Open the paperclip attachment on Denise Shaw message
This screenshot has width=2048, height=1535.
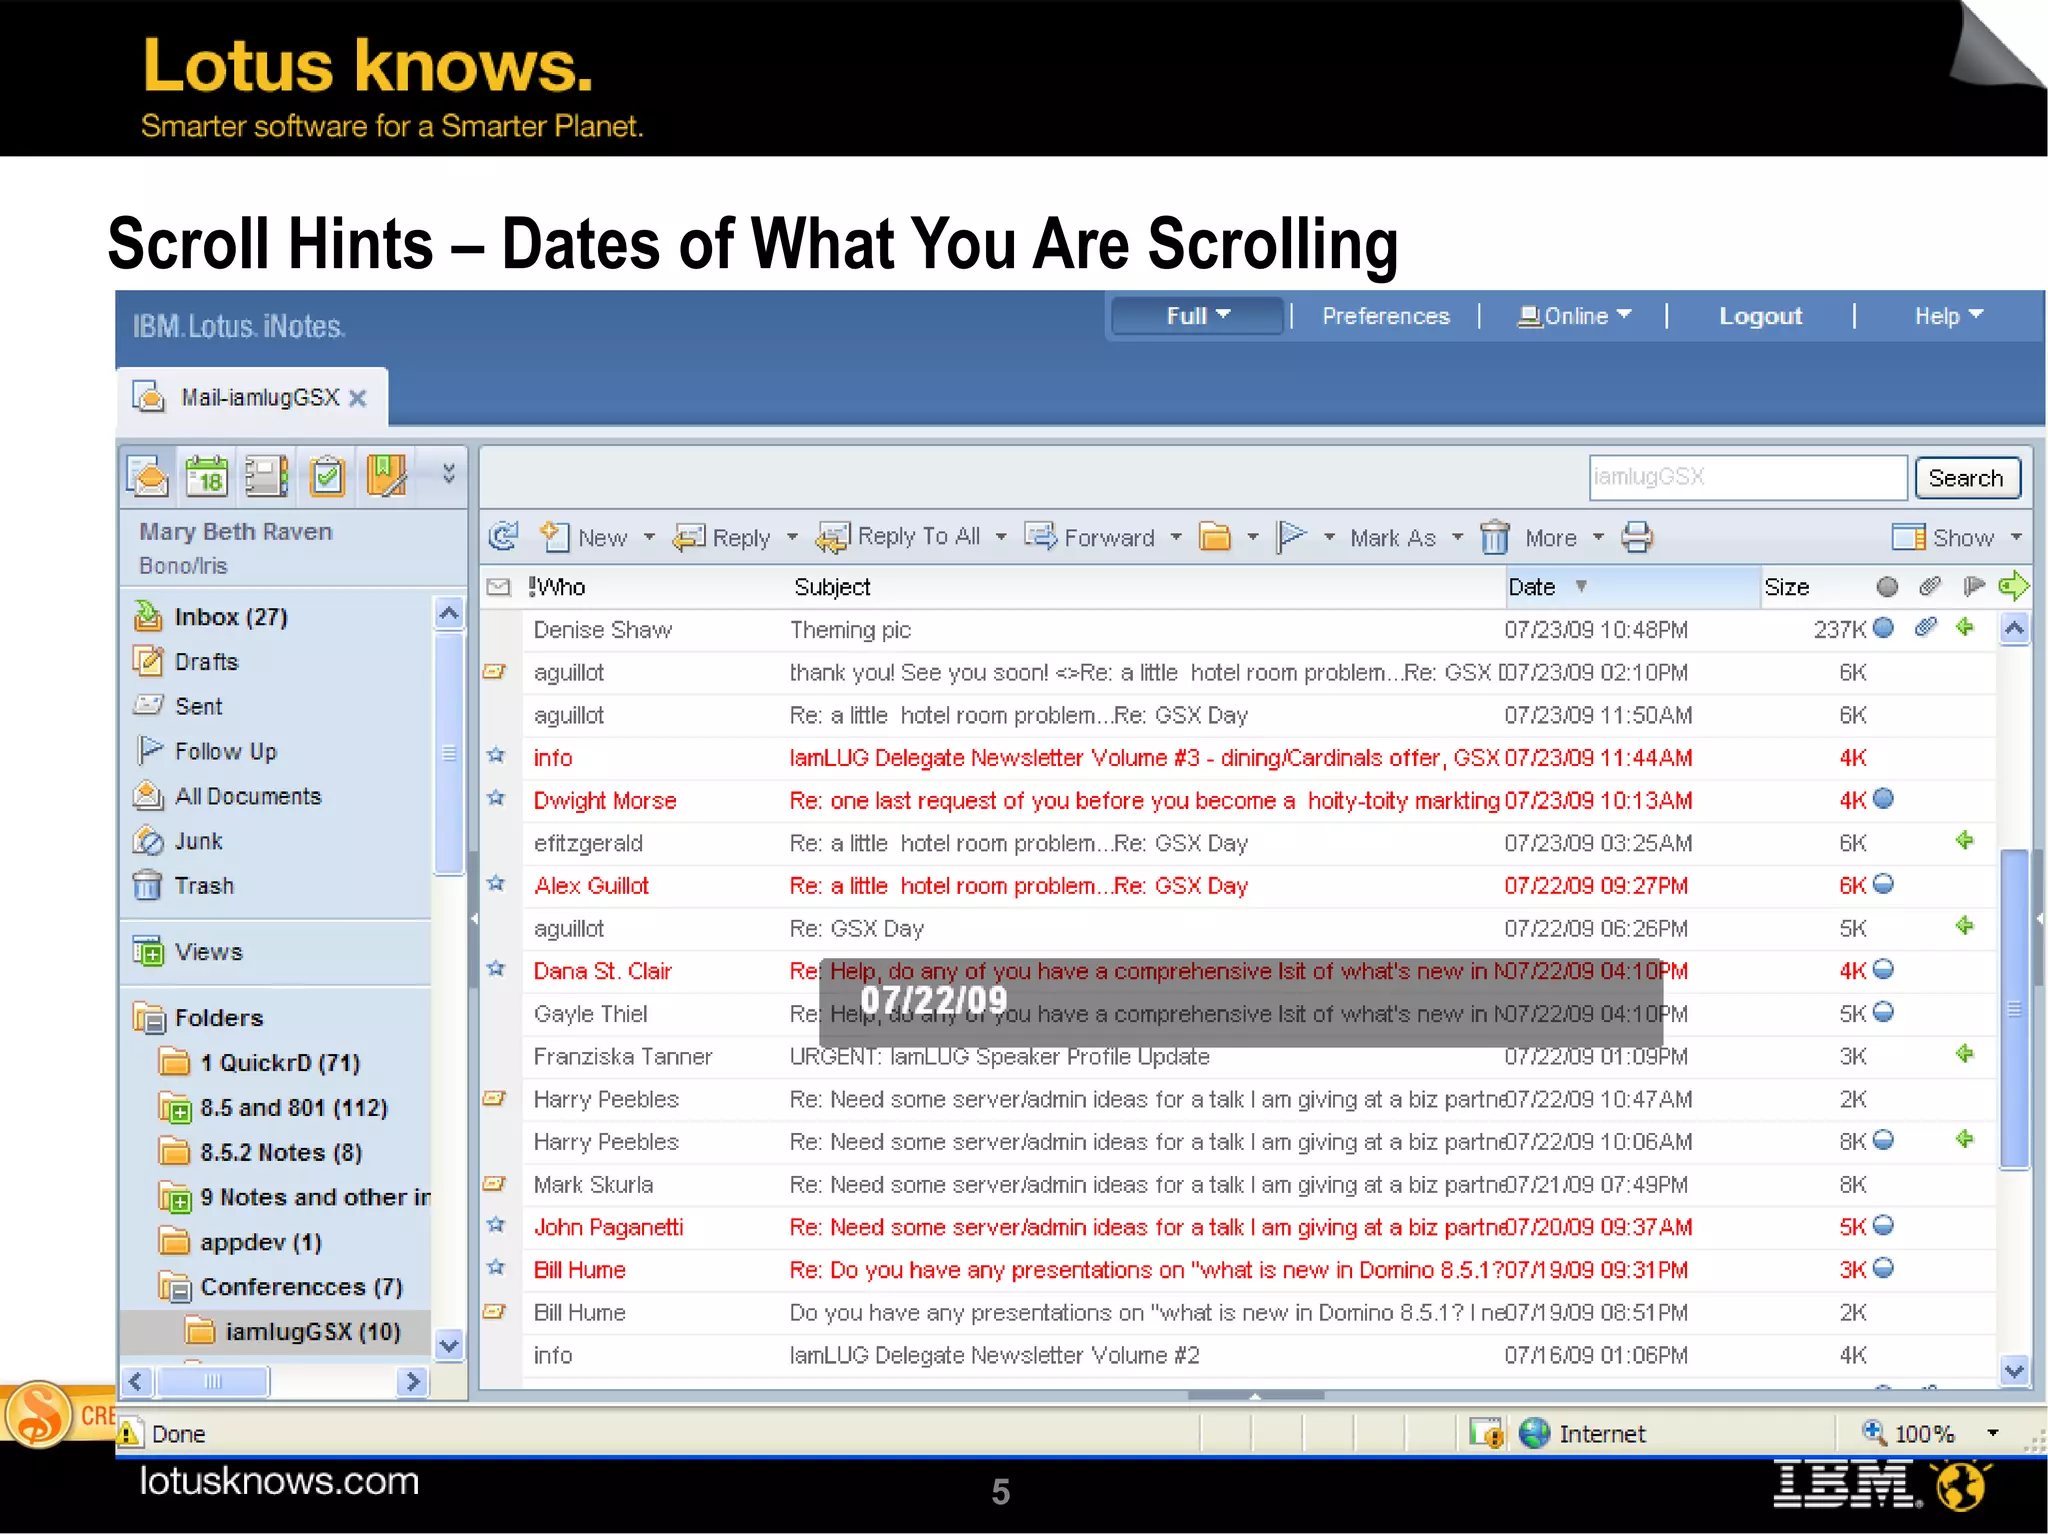click(1926, 628)
